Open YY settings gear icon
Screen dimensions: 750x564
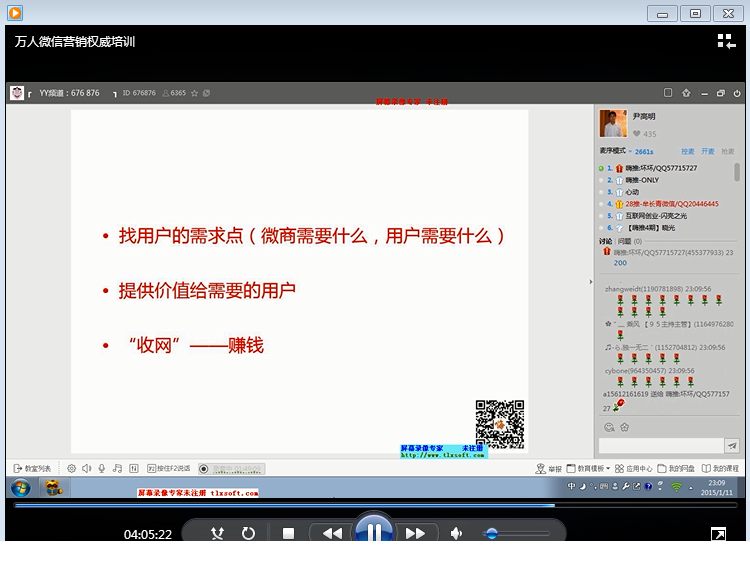point(71,468)
